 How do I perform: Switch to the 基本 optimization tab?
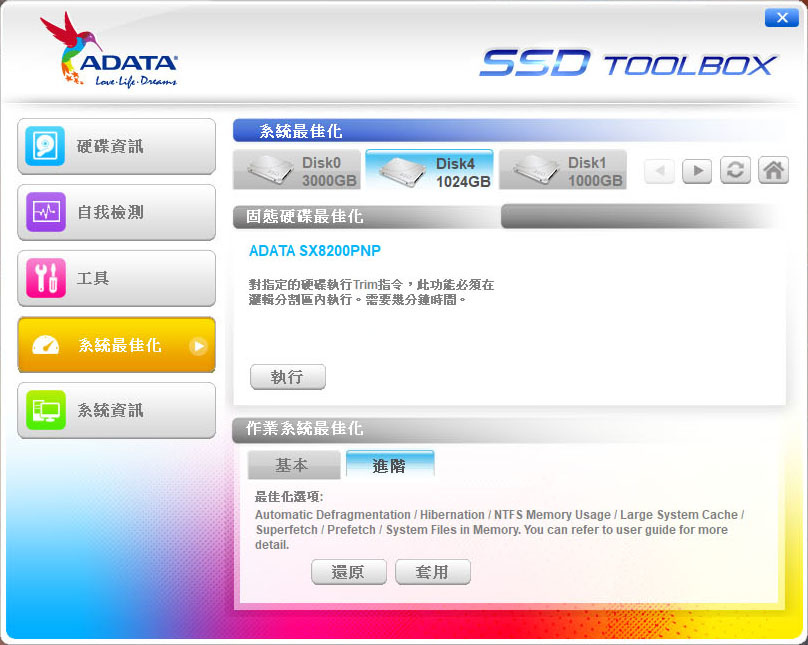tap(294, 465)
